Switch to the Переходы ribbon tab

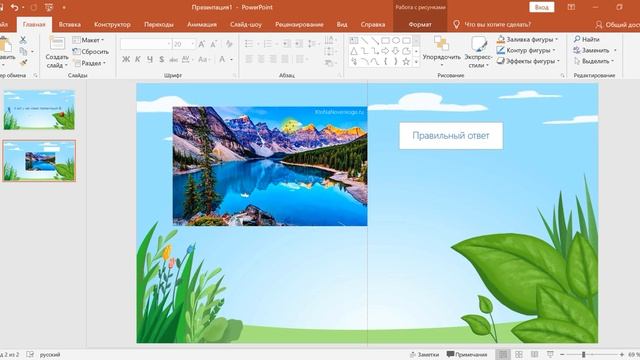coord(159,24)
